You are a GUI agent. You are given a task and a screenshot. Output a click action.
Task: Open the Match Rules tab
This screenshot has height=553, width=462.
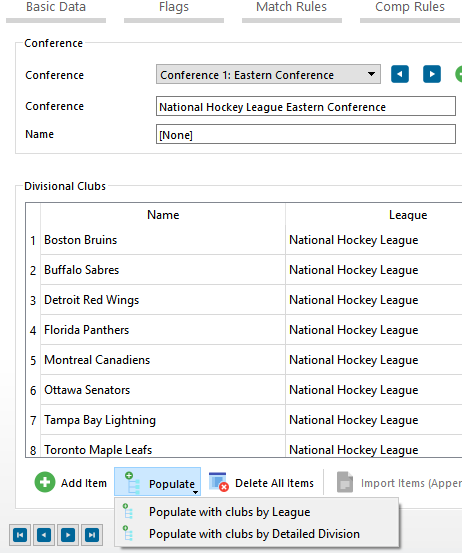[x=292, y=11]
